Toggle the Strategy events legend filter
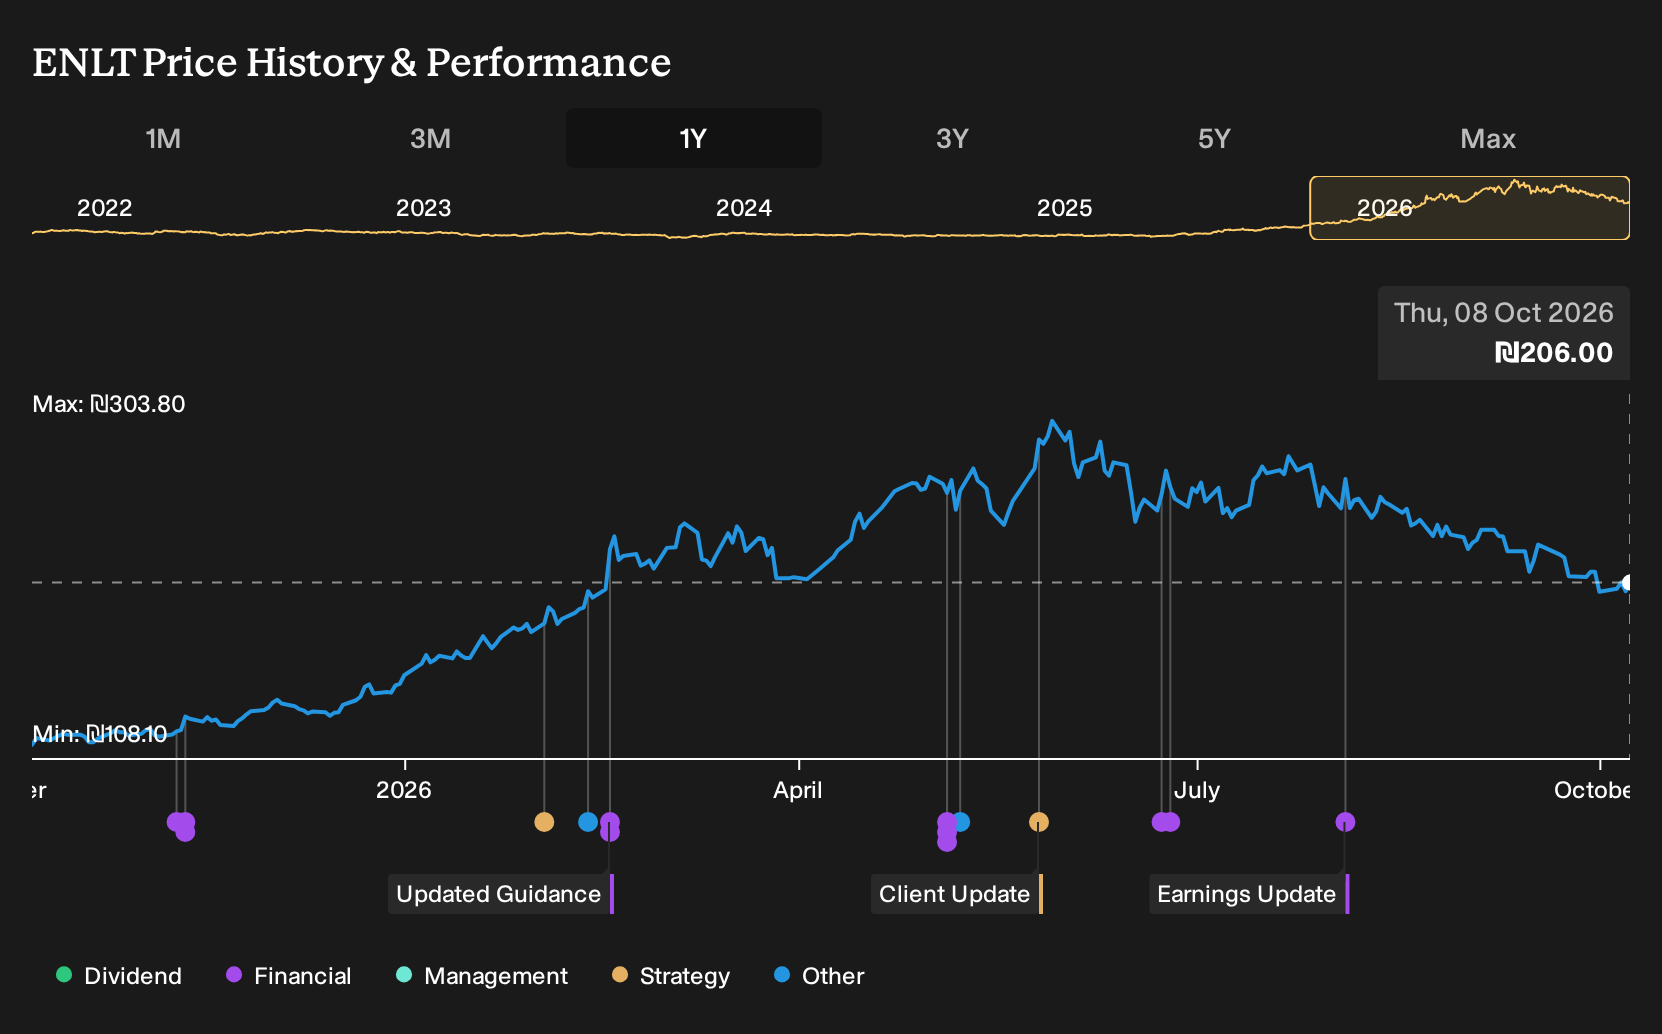Viewport: 1662px width, 1034px height. pos(671,976)
